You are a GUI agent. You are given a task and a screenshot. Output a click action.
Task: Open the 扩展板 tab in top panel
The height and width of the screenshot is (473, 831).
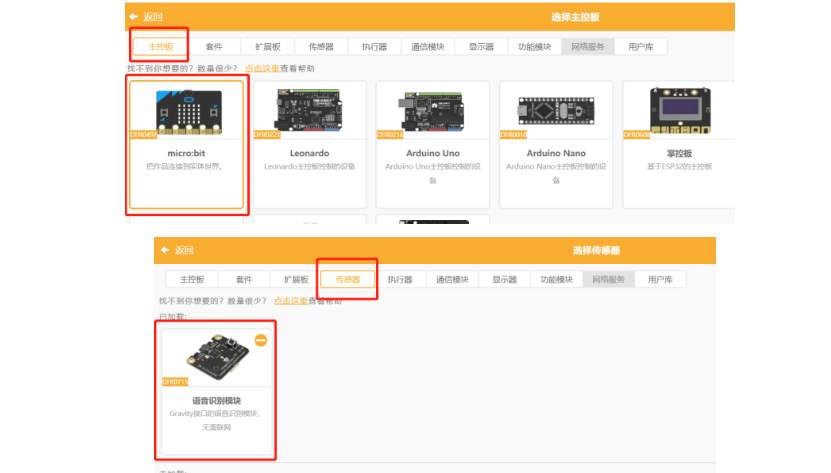(268, 47)
